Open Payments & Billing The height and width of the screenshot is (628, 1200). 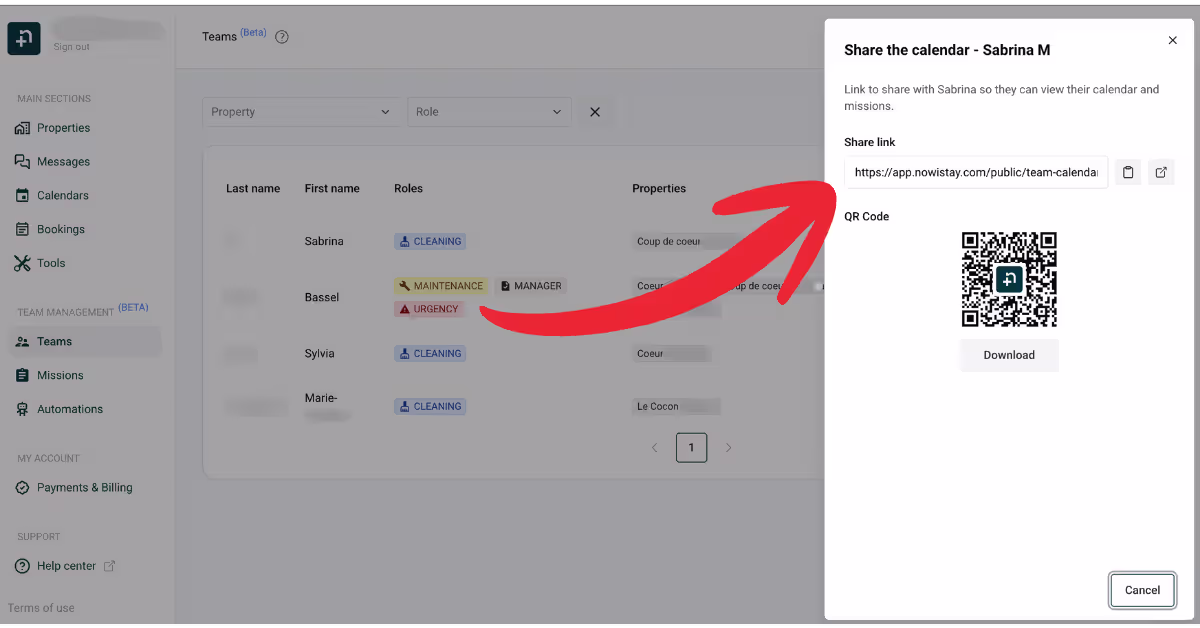pyautogui.click(x=85, y=488)
